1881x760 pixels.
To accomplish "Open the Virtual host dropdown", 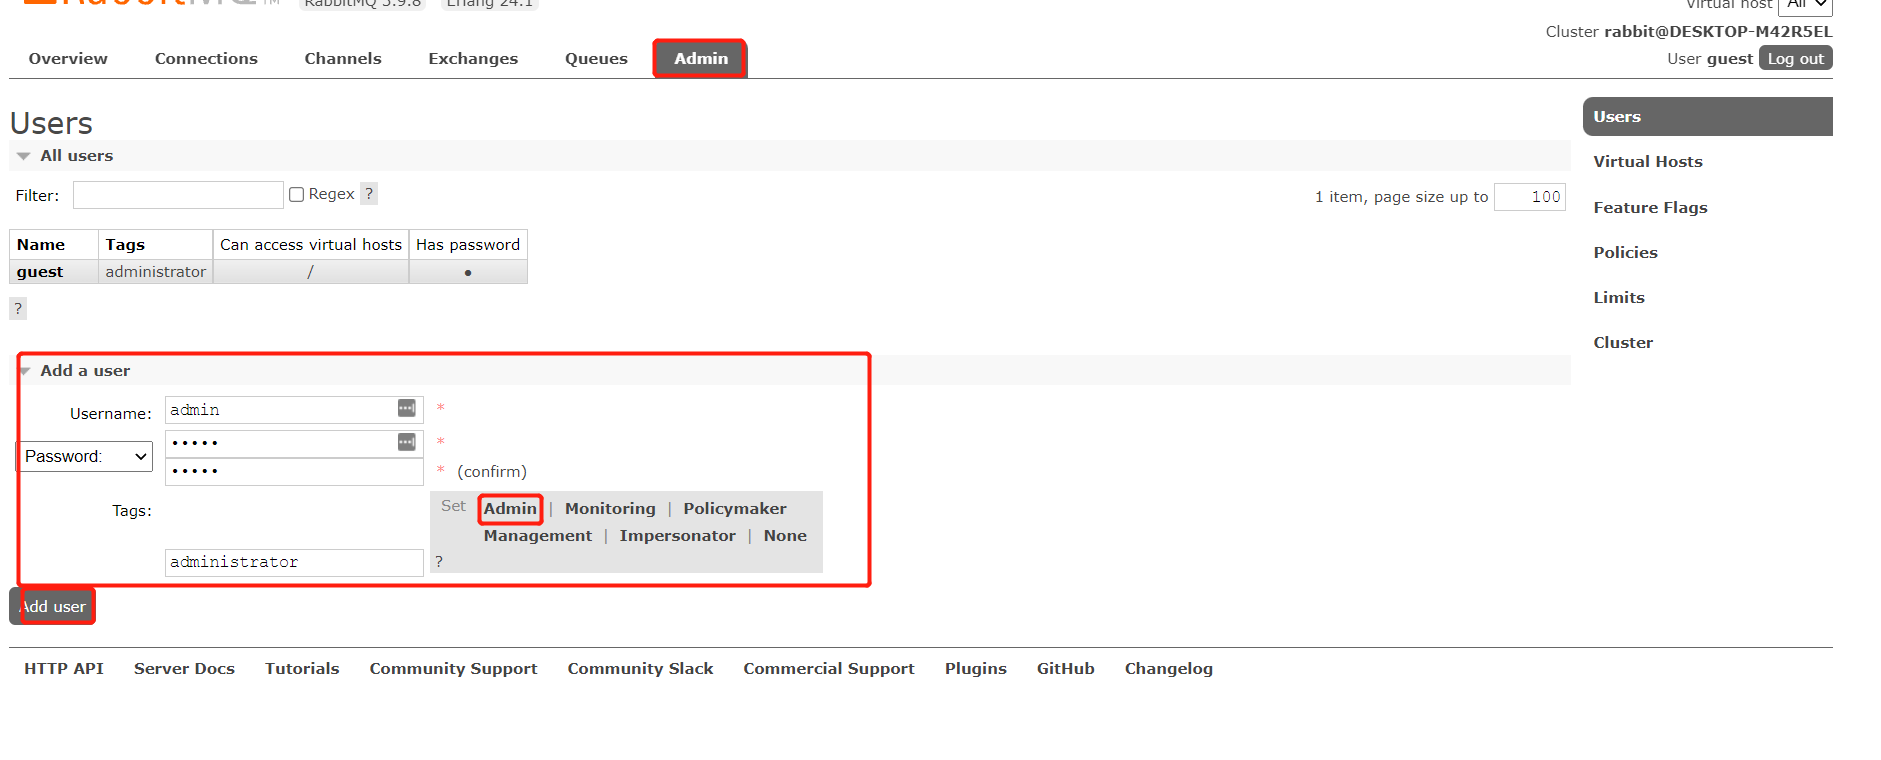I will (x=1806, y=6).
